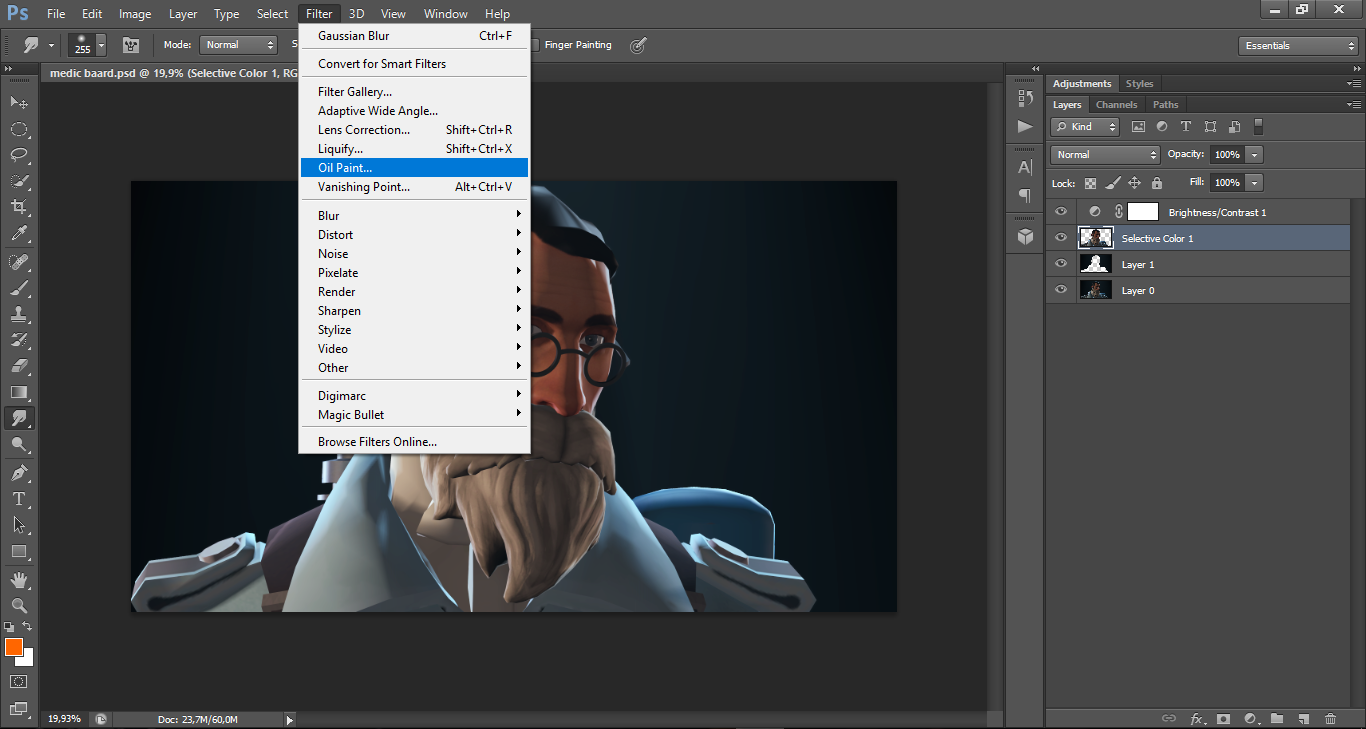Screen dimensions: 1366x729
Task: Create a new layer group
Action: [1277, 718]
